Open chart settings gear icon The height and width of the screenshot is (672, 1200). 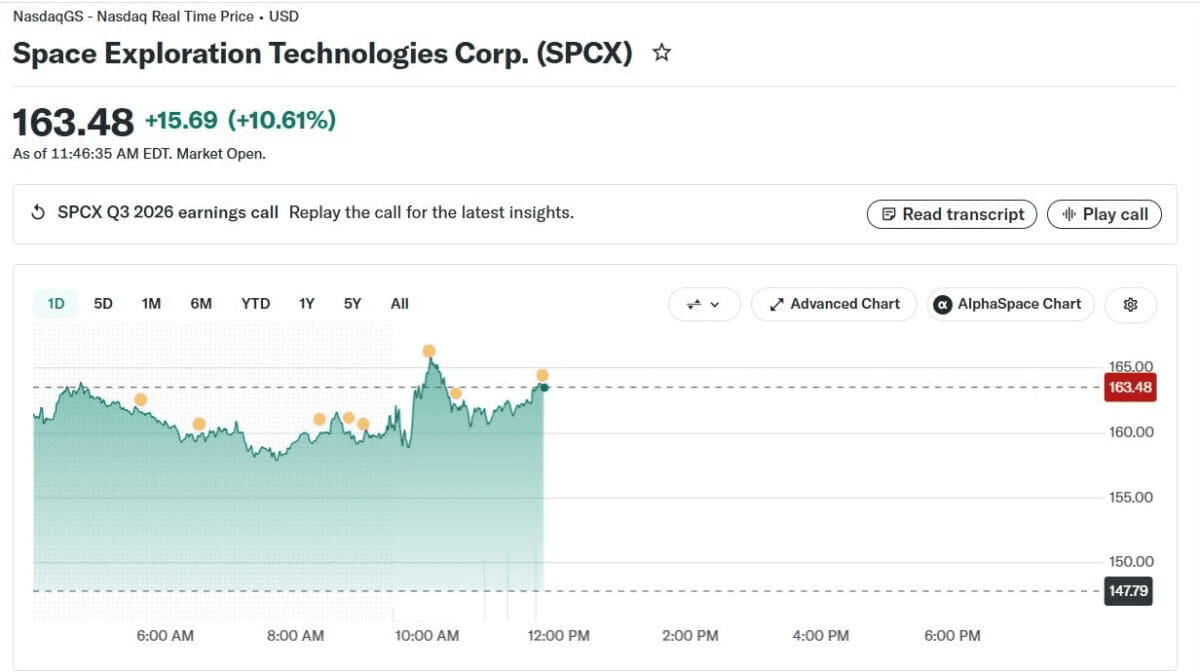pos(1131,304)
